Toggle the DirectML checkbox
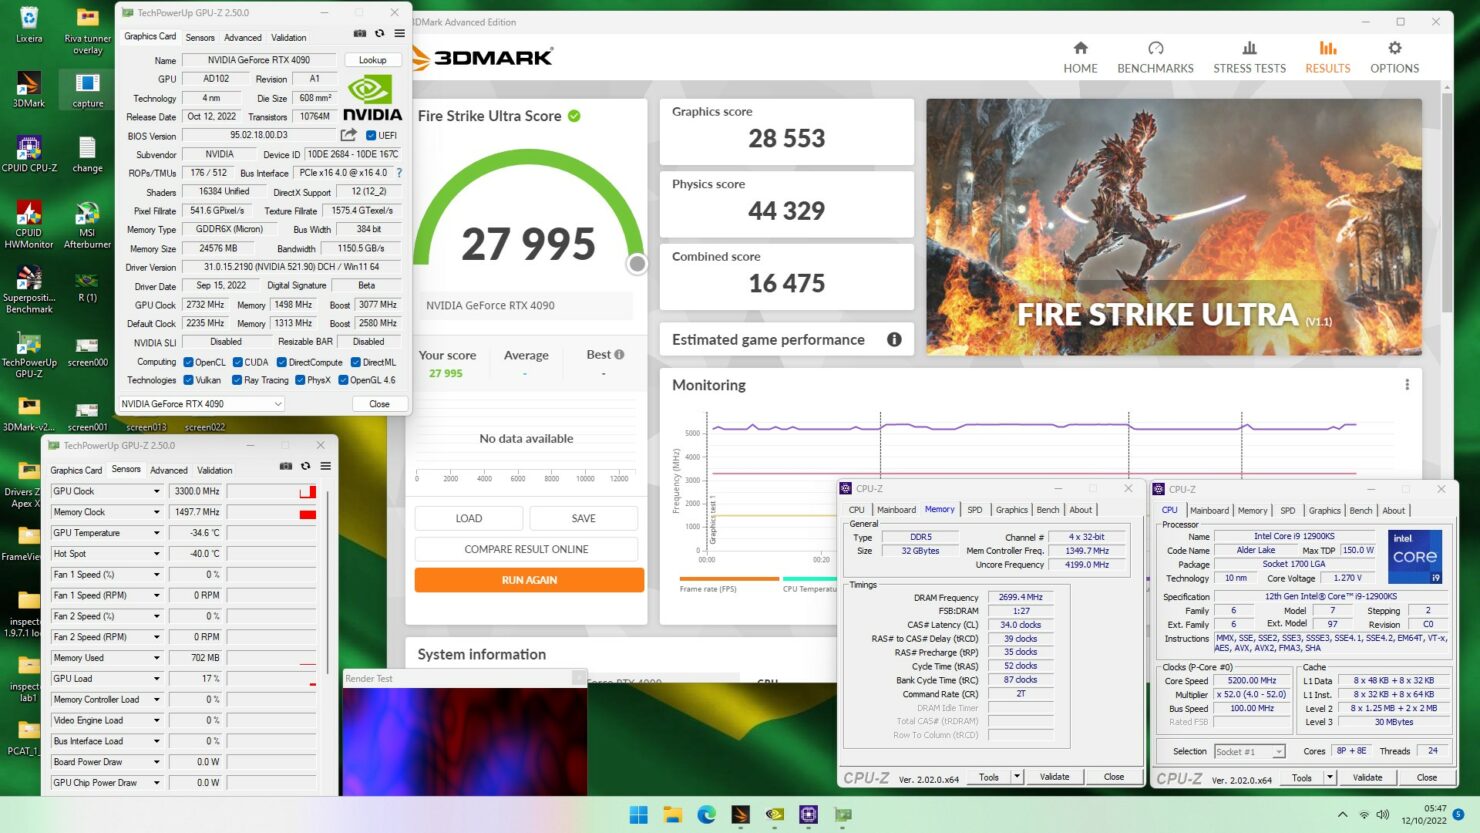Screen dimensions: 1480x833 (355, 362)
